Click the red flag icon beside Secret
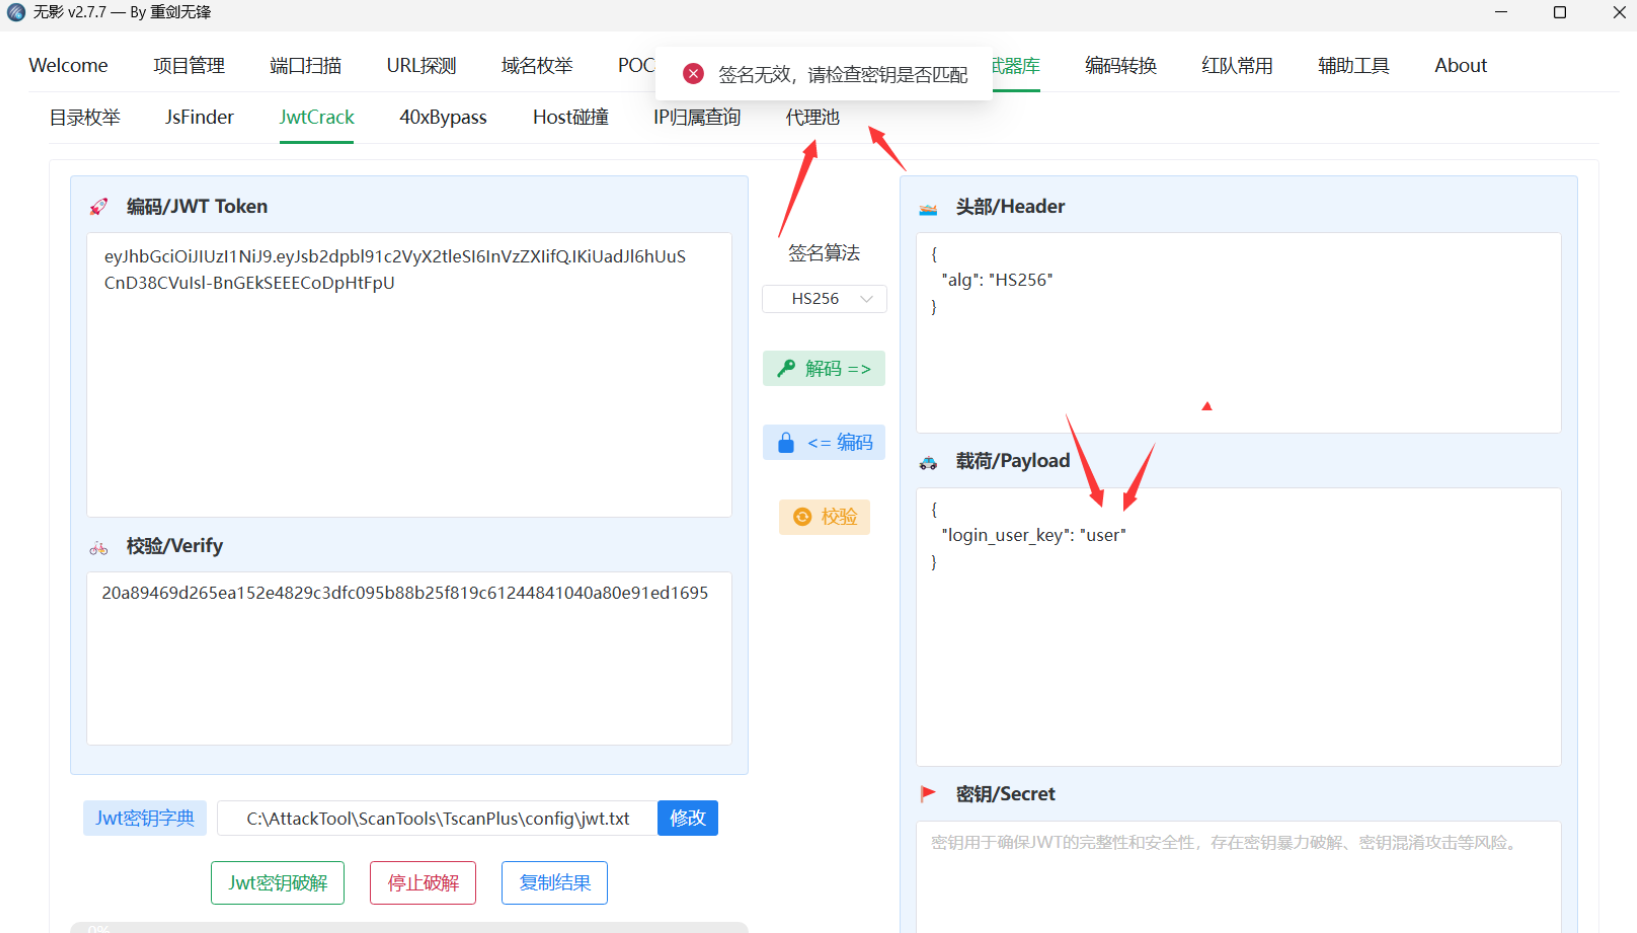 (928, 794)
